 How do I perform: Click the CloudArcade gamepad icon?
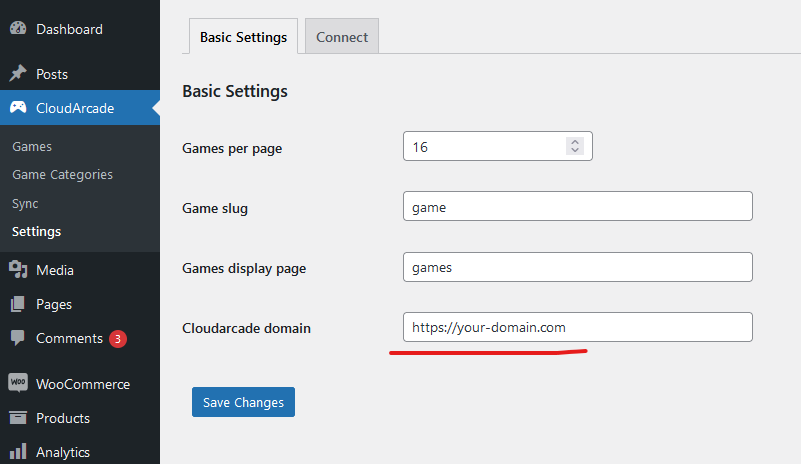coord(18,108)
